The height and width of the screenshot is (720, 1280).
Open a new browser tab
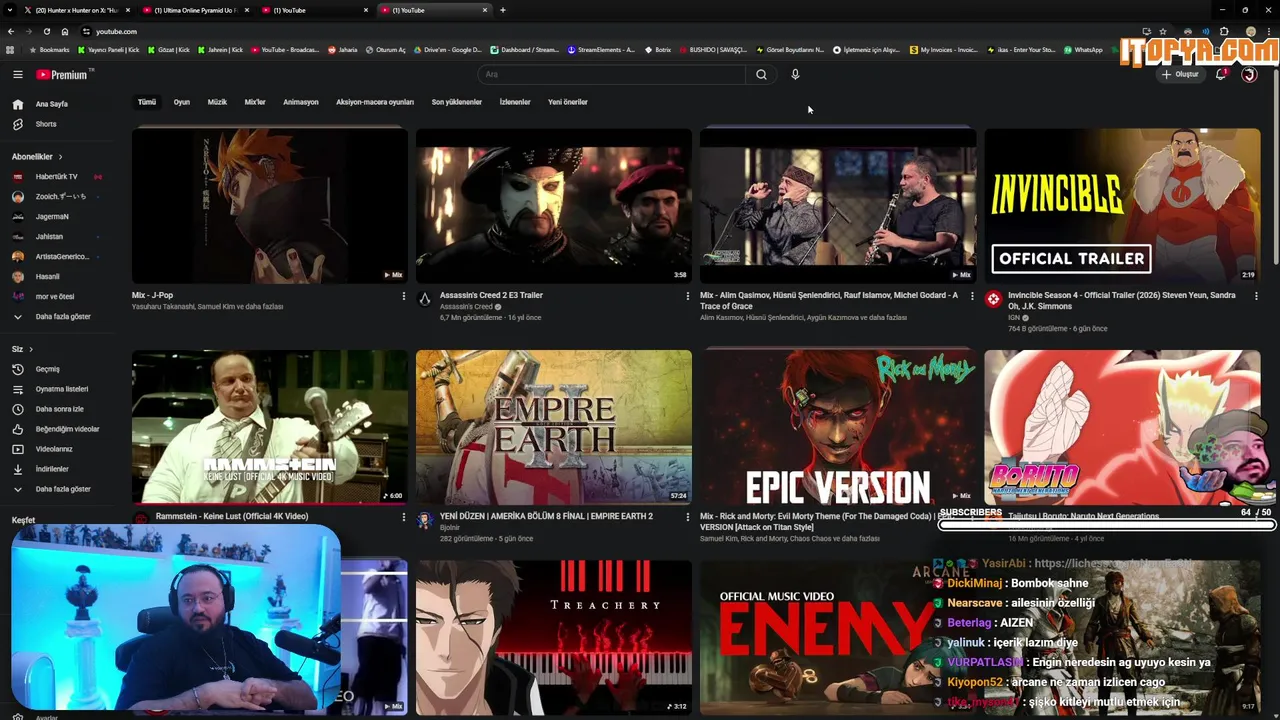click(502, 10)
